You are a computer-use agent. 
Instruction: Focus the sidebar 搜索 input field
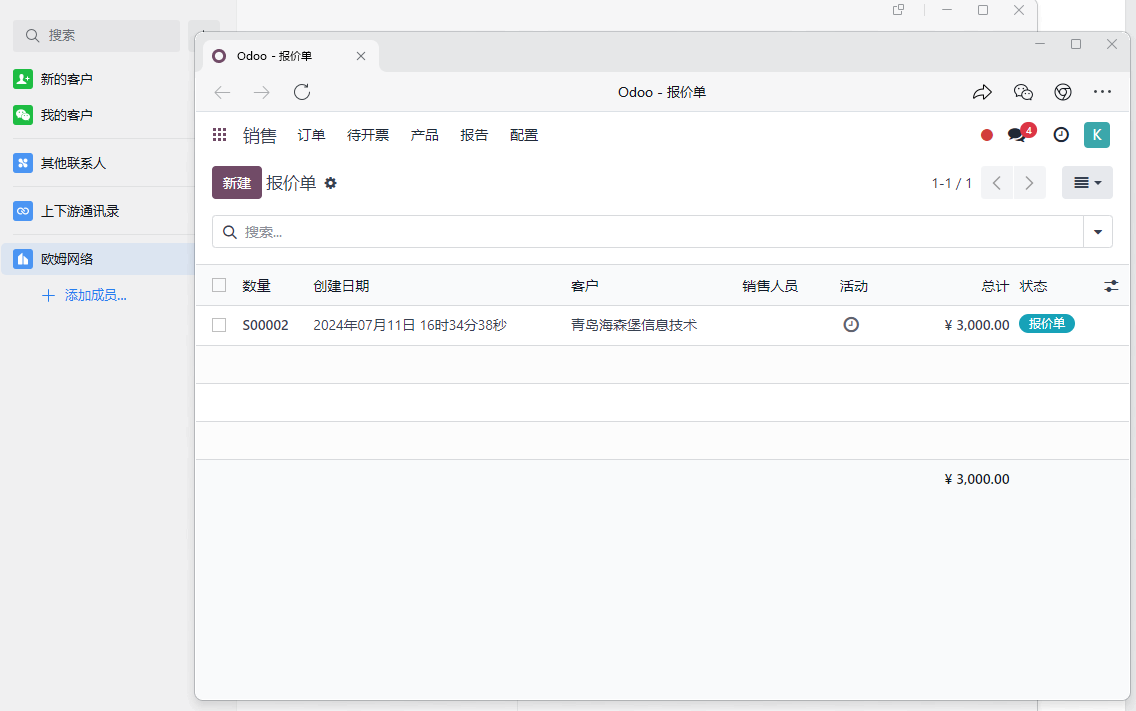96,36
